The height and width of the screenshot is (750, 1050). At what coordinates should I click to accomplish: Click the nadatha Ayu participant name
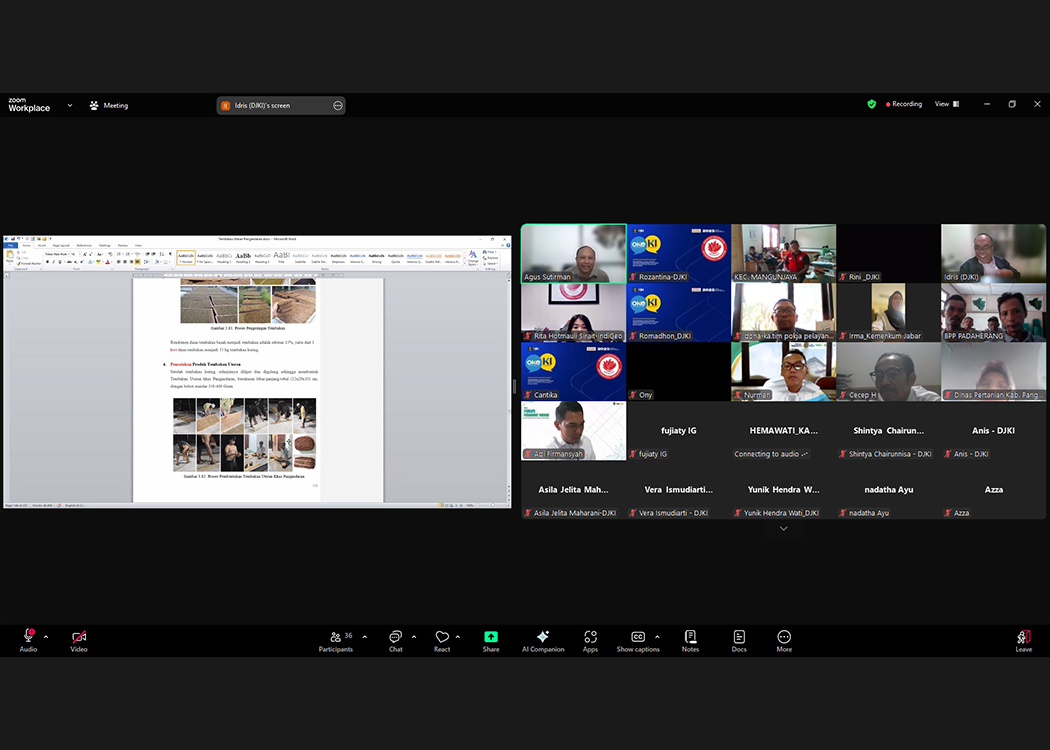pos(889,490)
